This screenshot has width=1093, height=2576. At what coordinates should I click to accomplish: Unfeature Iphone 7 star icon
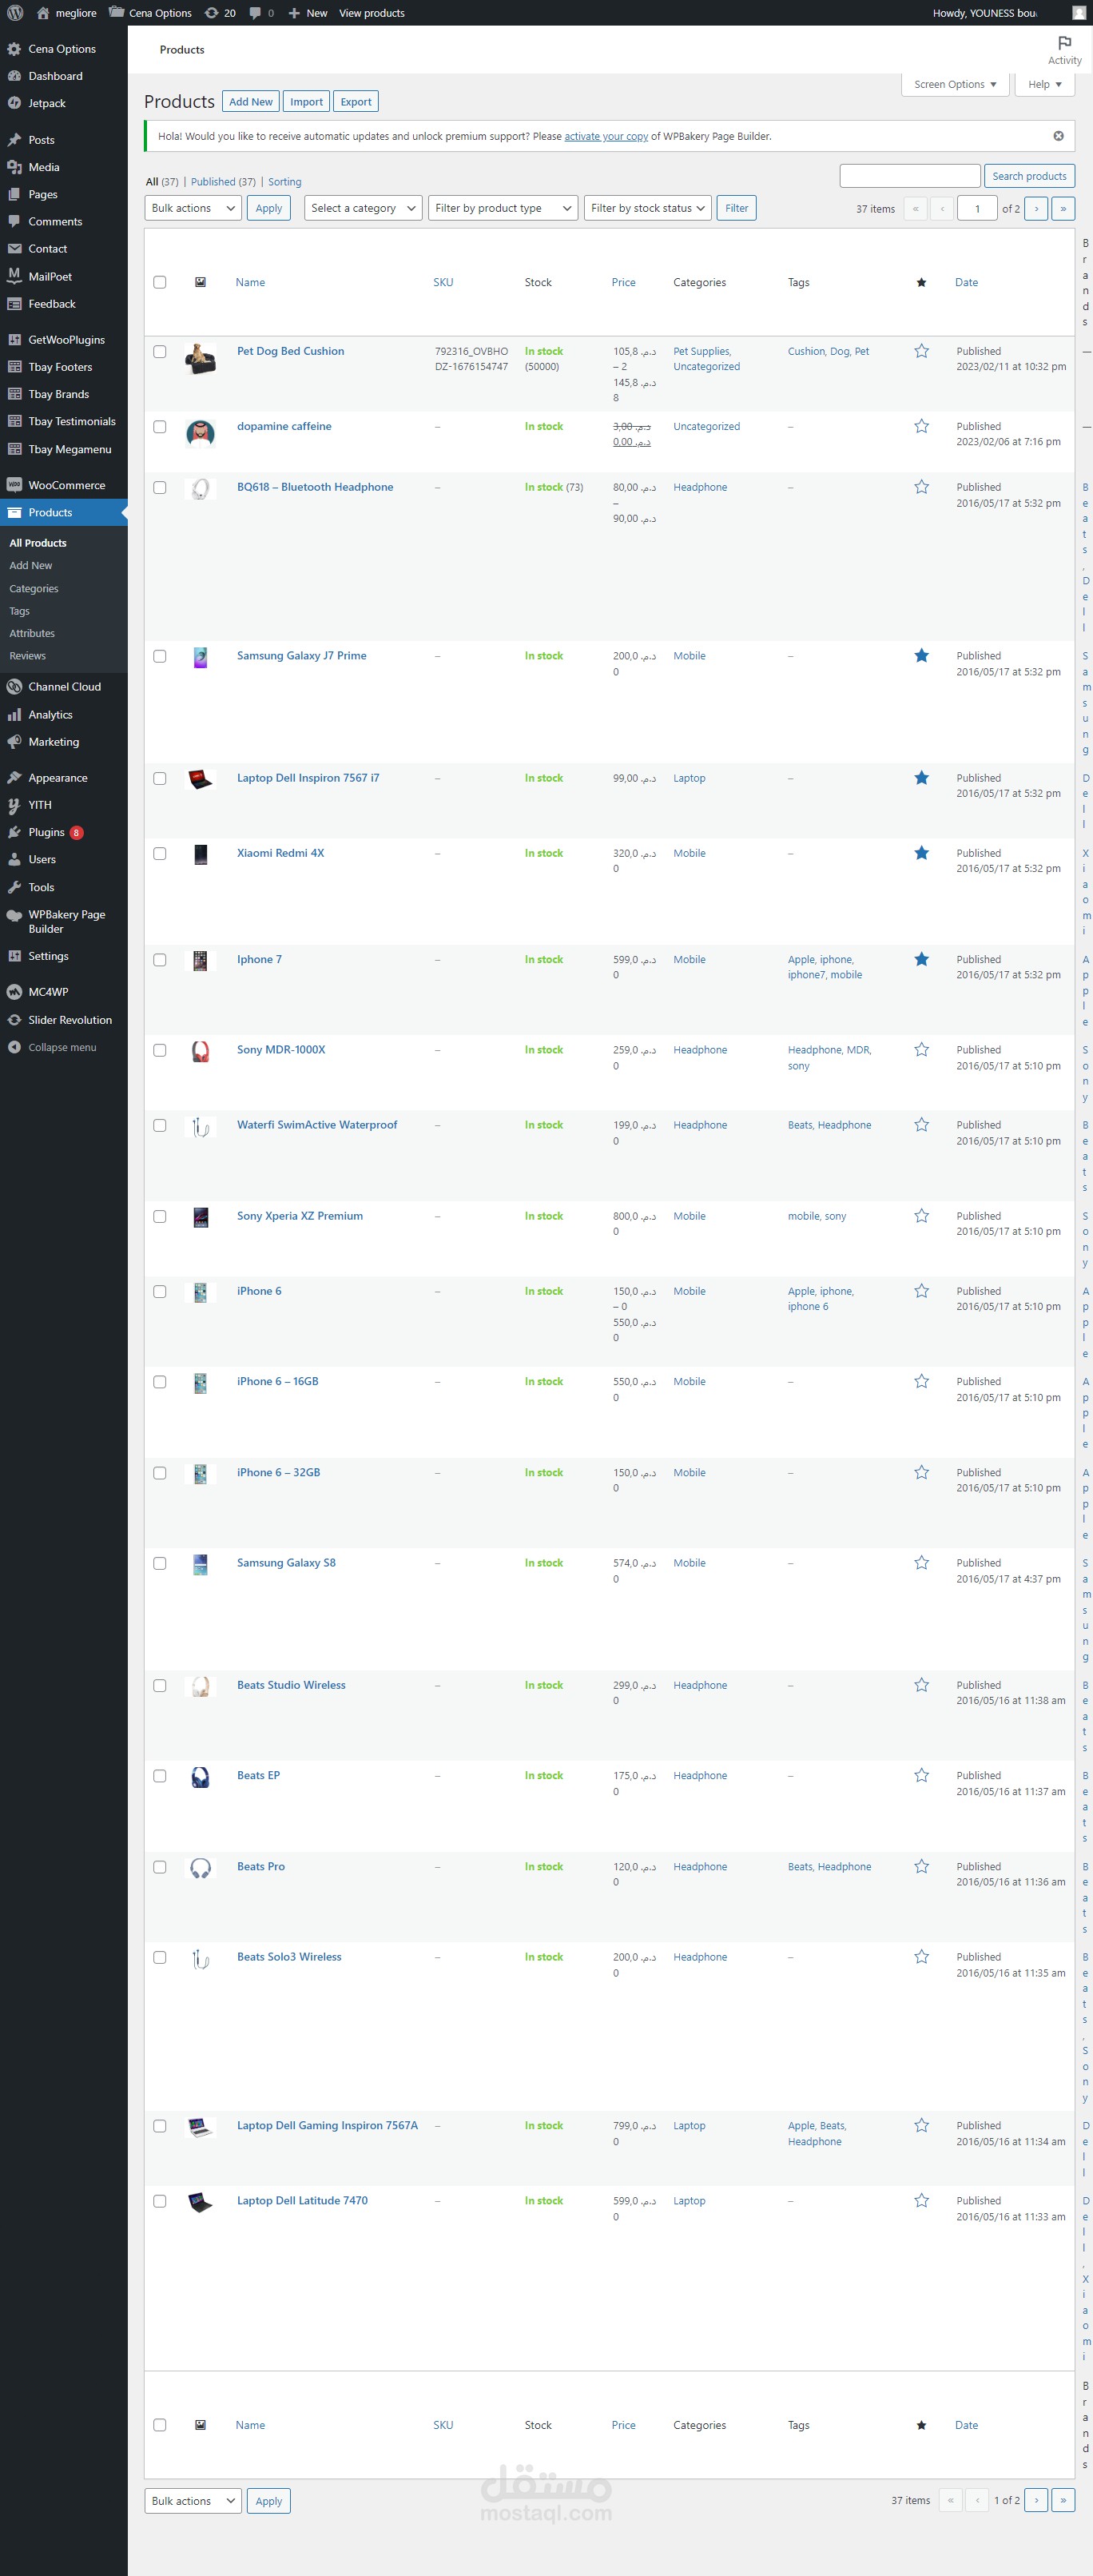point(921,959)
